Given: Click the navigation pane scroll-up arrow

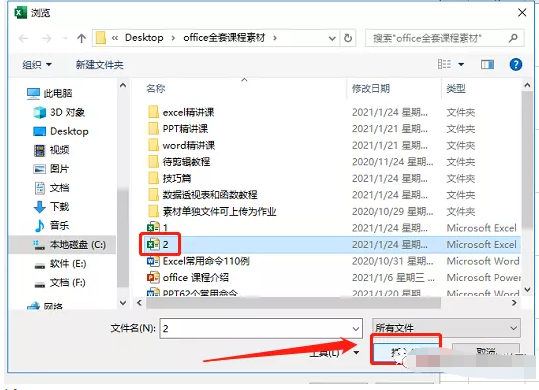Looking at the screenshot, I should pos(123,85).
